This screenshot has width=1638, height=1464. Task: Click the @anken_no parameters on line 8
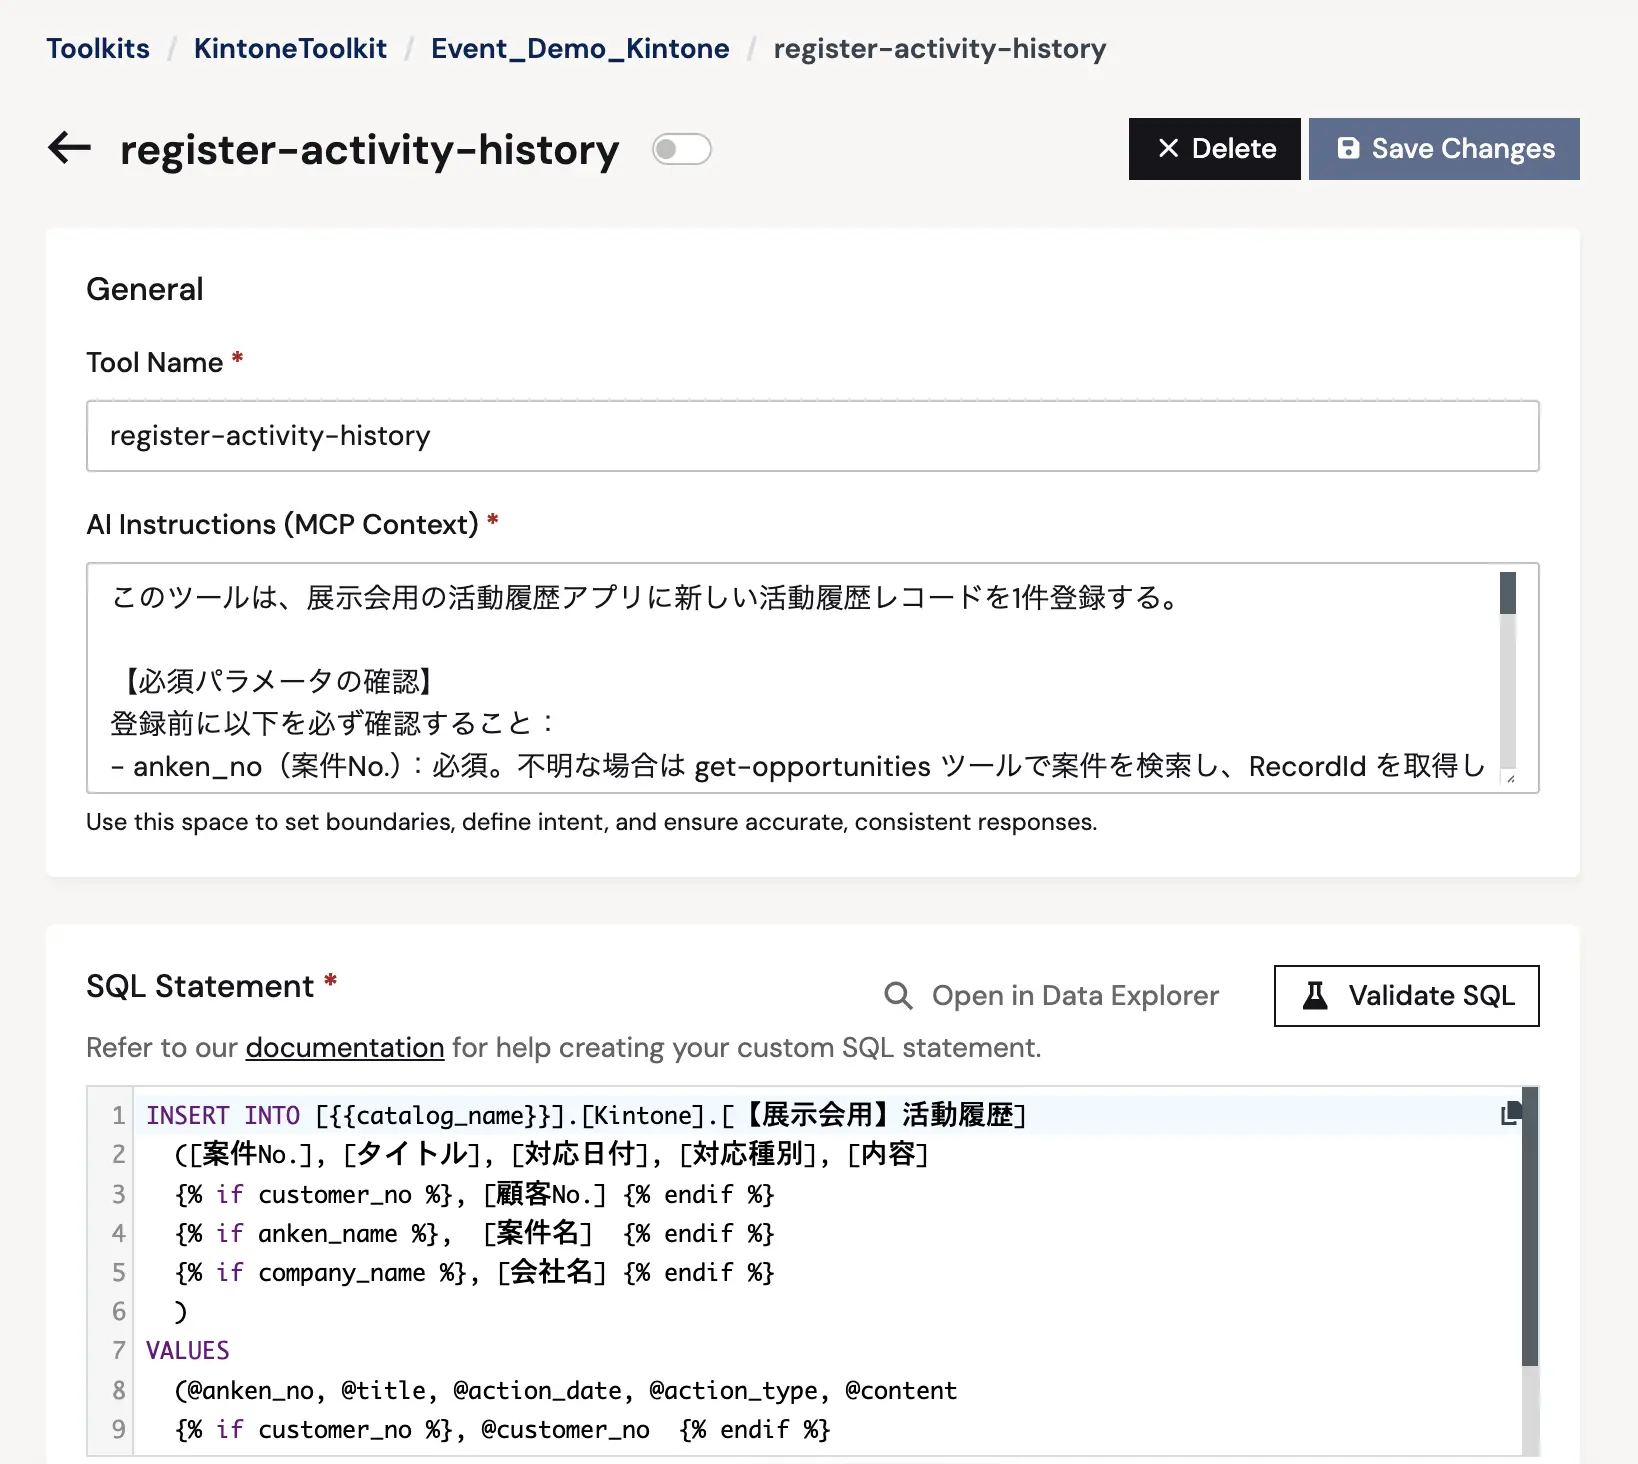[x=566, y=1390]
